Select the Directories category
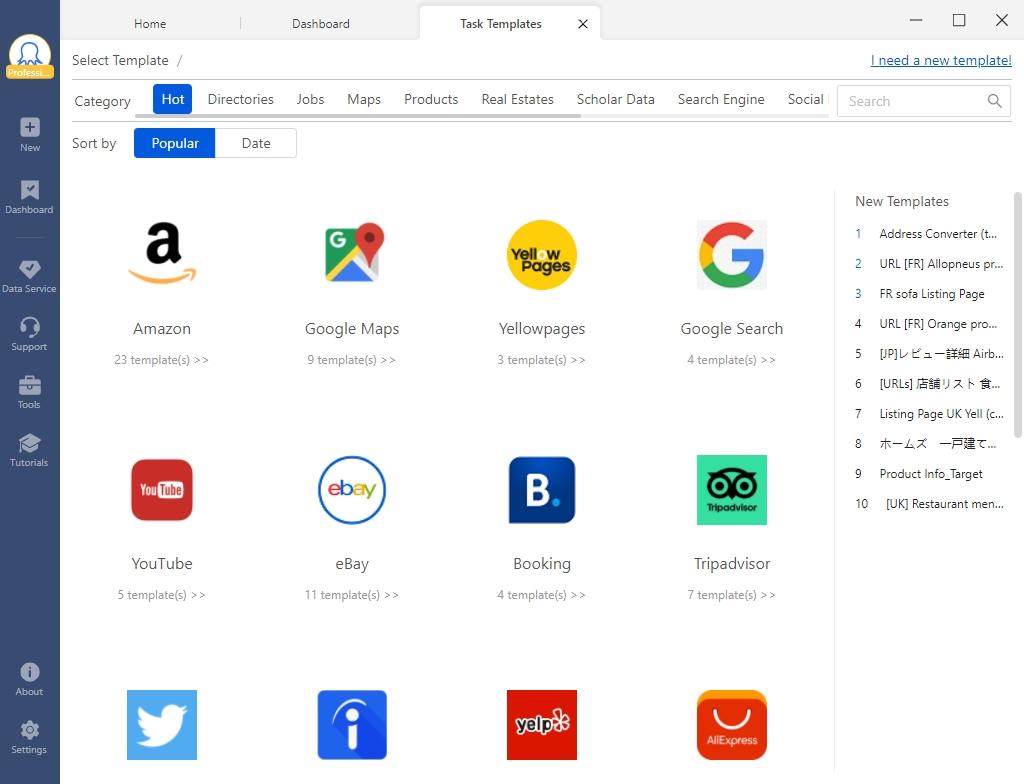The height and width of the screenshot is (784, 1024). (240, 99)
